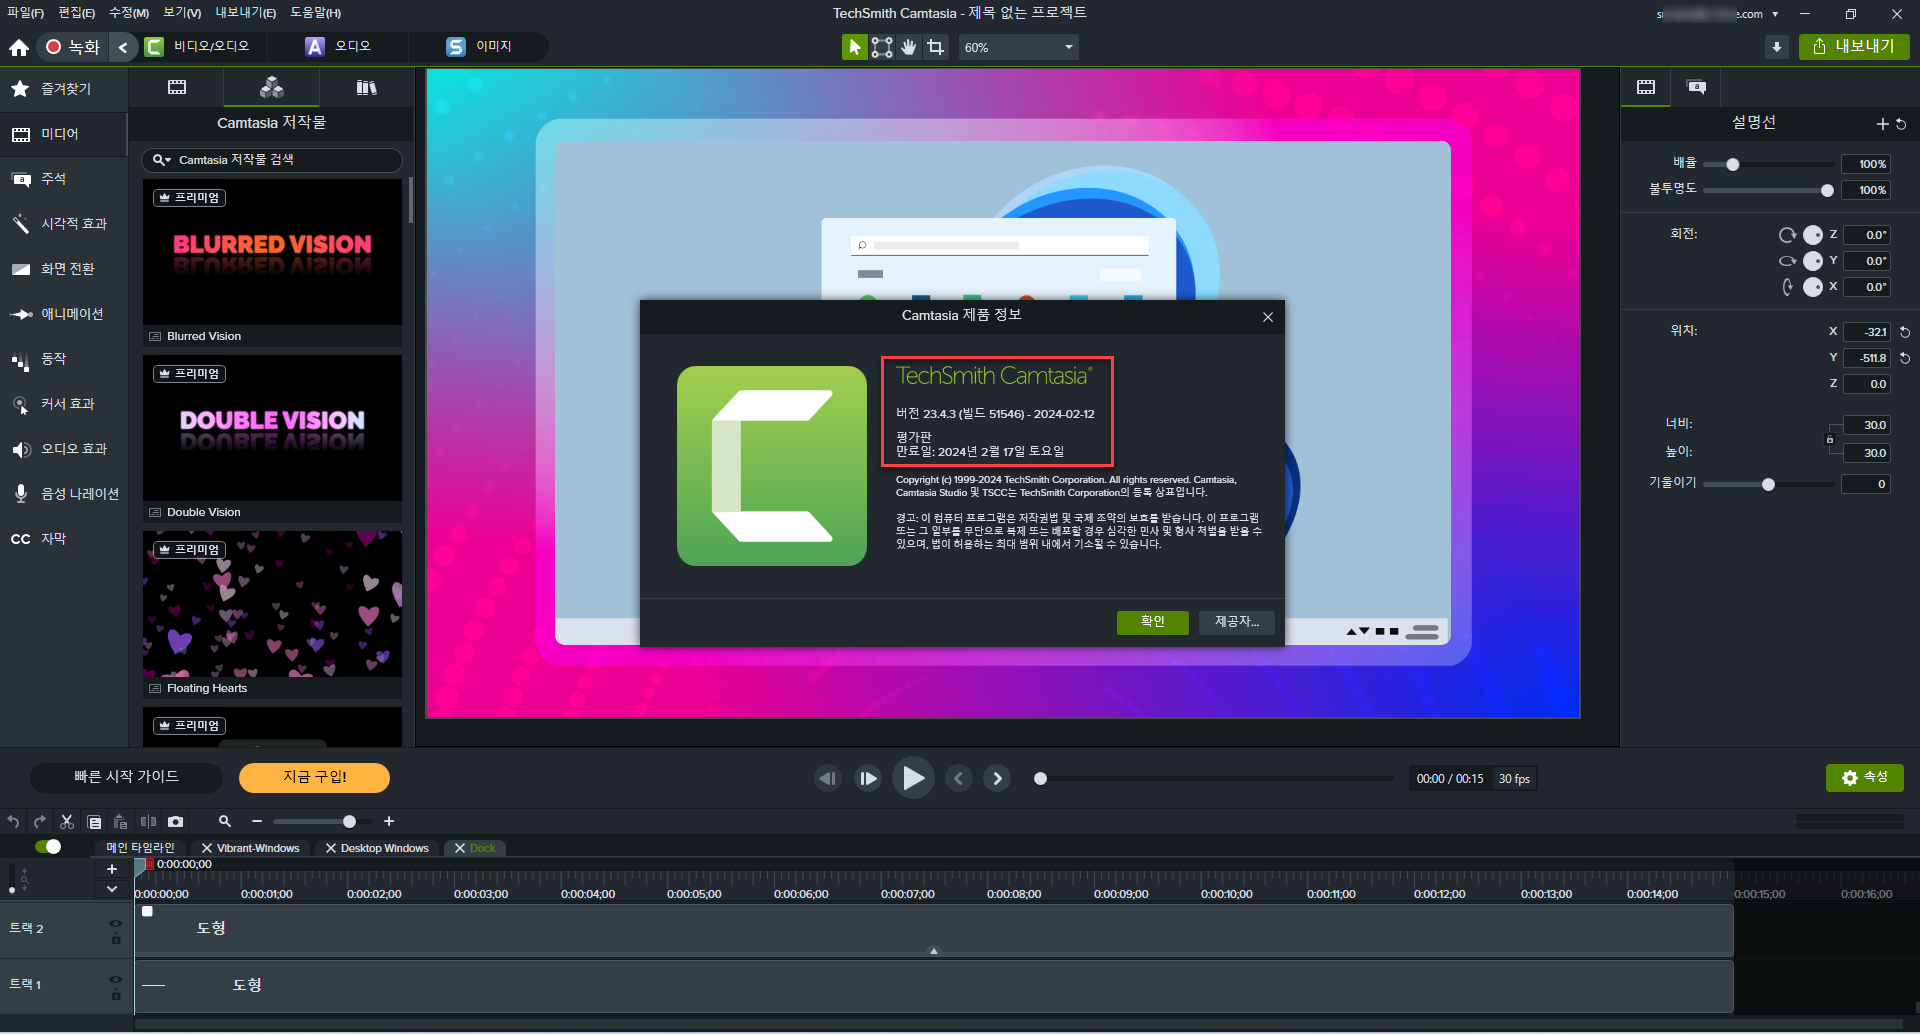Open the Library books tab
This screenshot has height=1034, width=1920.
(367, 88)
